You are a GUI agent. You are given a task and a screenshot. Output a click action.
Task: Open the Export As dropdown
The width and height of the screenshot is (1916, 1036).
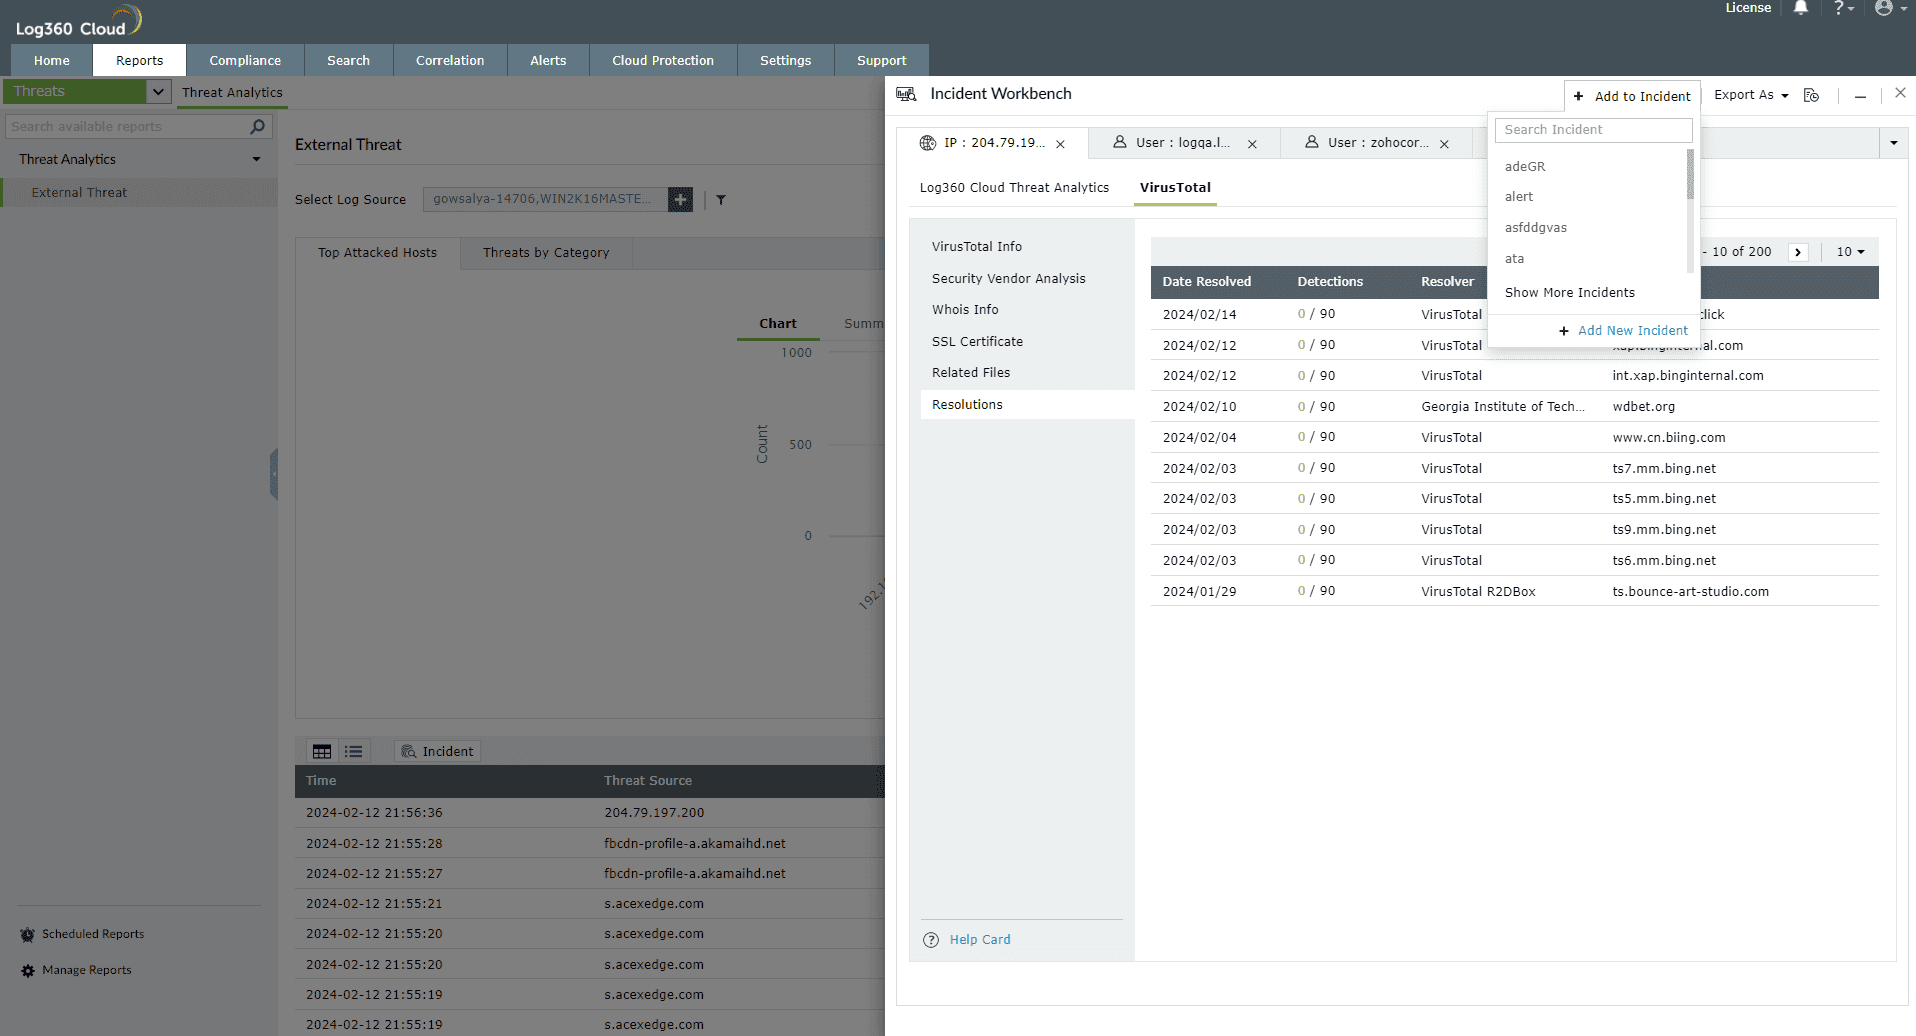[1751, 95]
